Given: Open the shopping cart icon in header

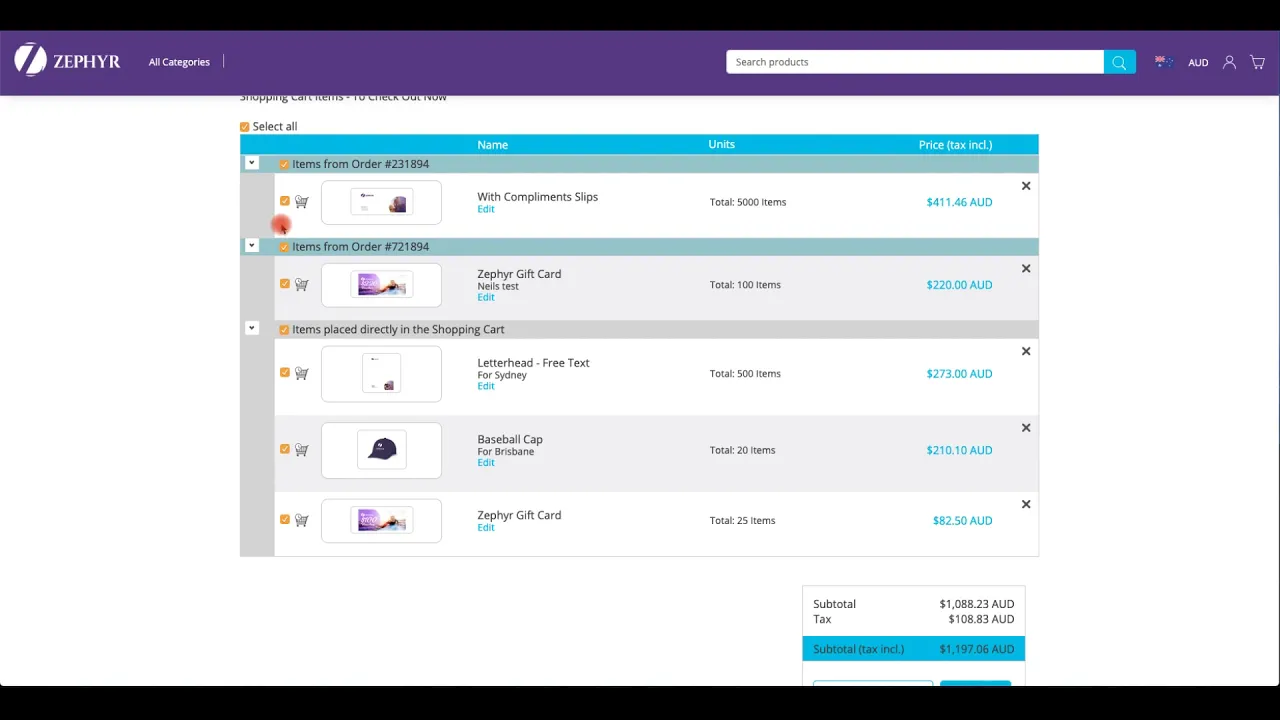Looking at the screenshot, I should 1258,62.
